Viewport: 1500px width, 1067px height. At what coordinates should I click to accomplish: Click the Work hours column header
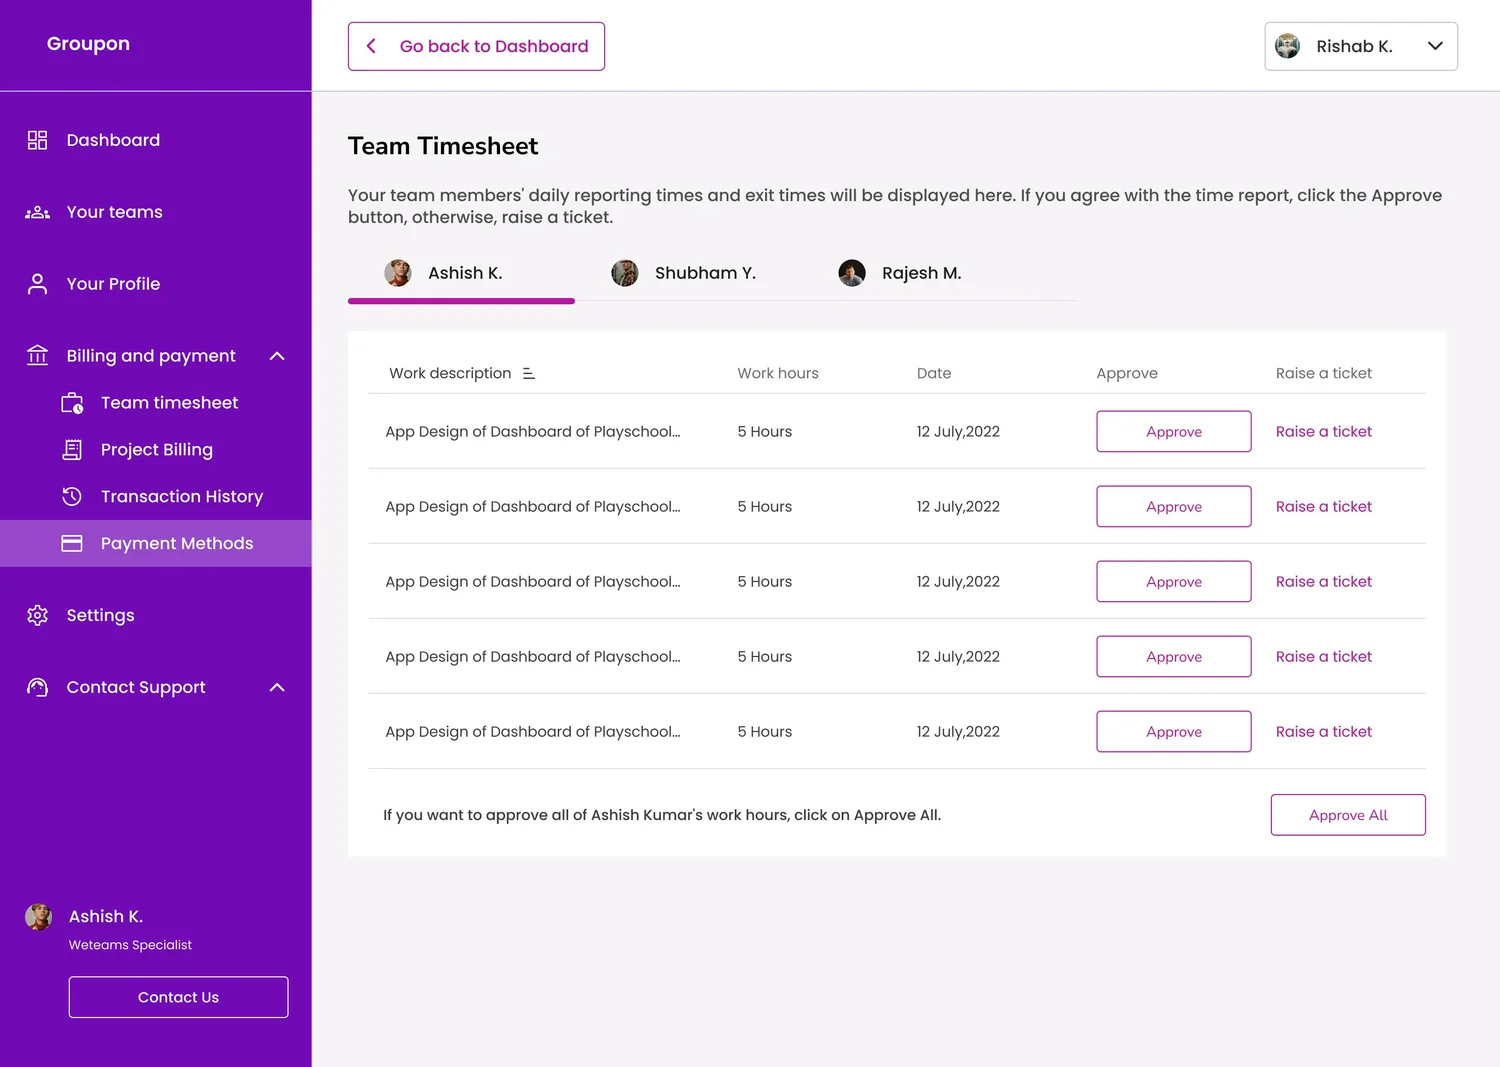778,373
